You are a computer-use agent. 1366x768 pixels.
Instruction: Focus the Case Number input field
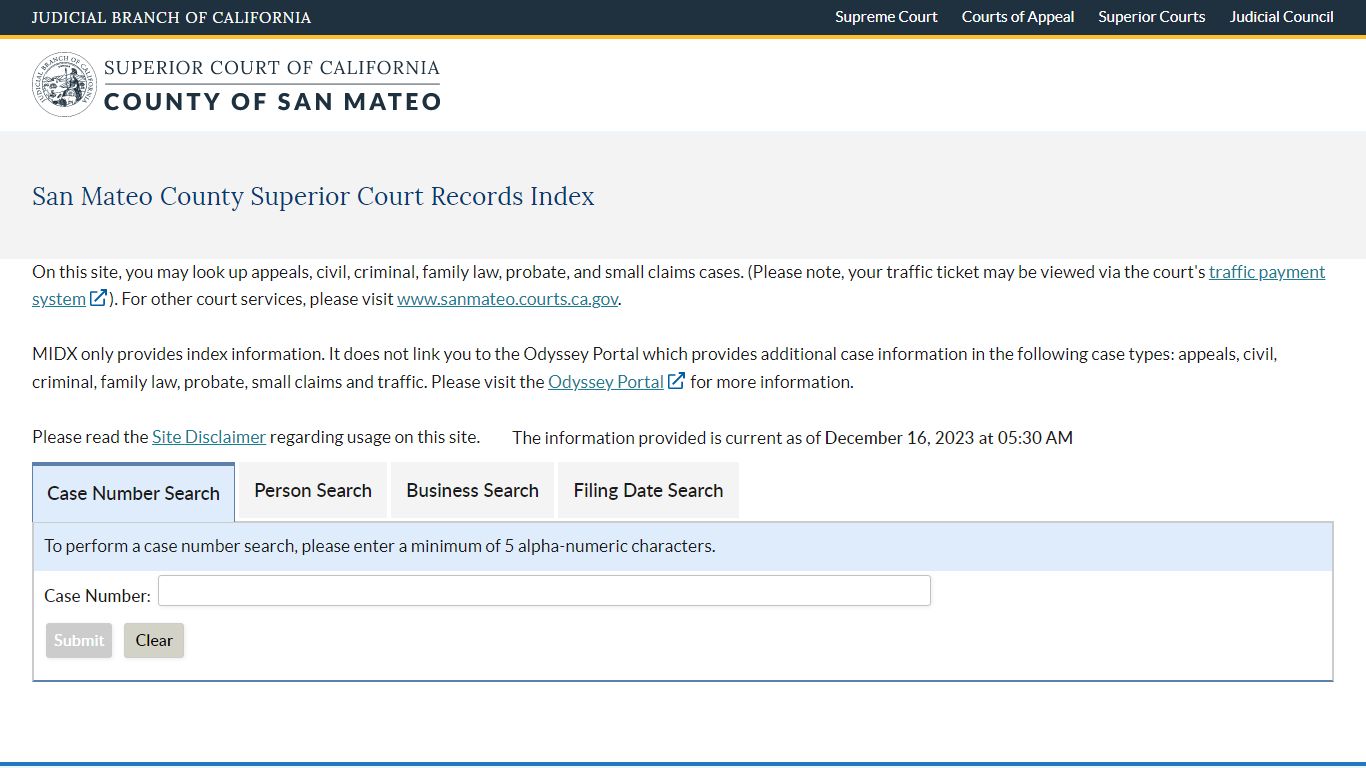544,590
